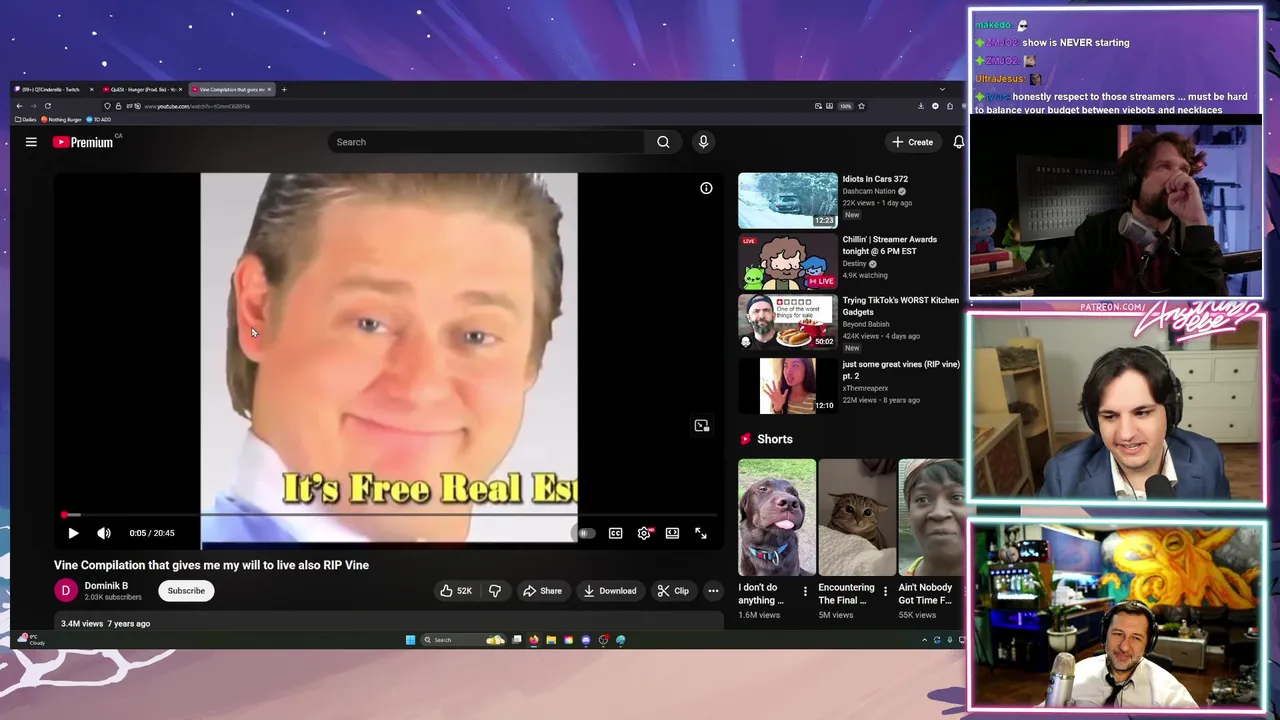Switch to the QTCinderella Twitch tab
The width and height of the screenshot is (1280, 720).
pyautogui.click(x=51, y=90)
